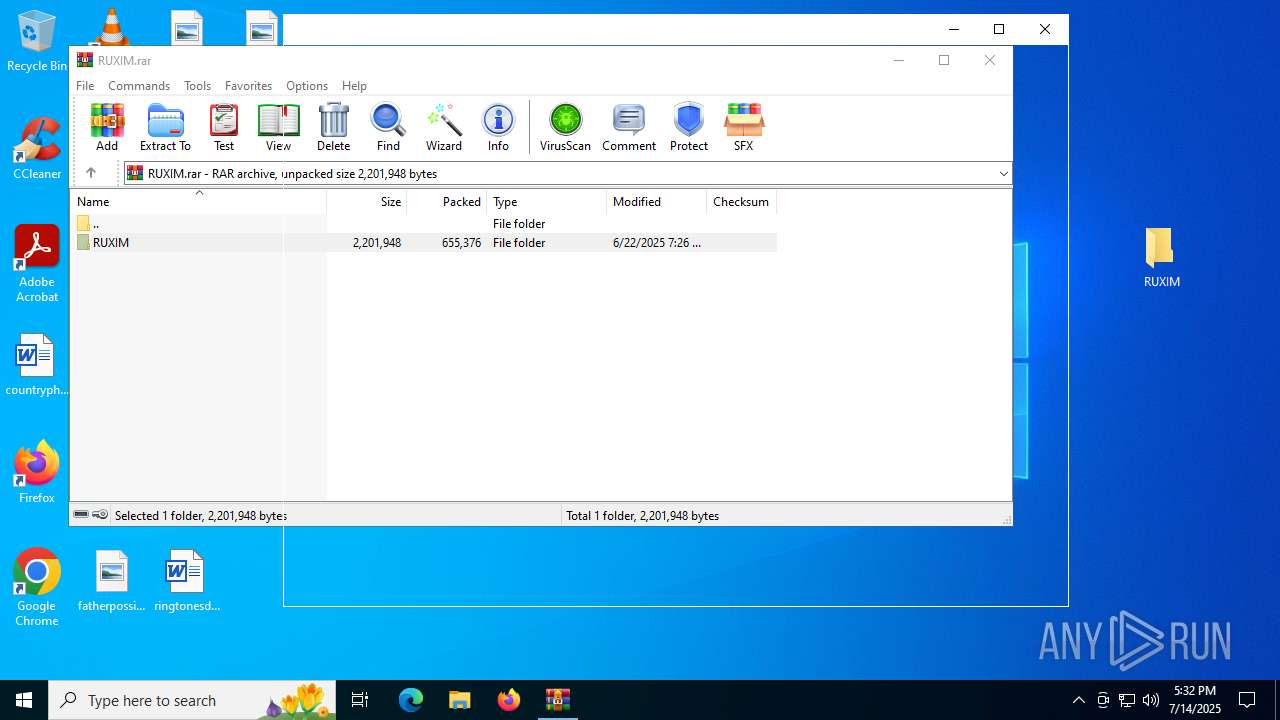1280x720 pixels.
Task: Click the WinRAR taskbar button
Action: (x=558, y=700)
